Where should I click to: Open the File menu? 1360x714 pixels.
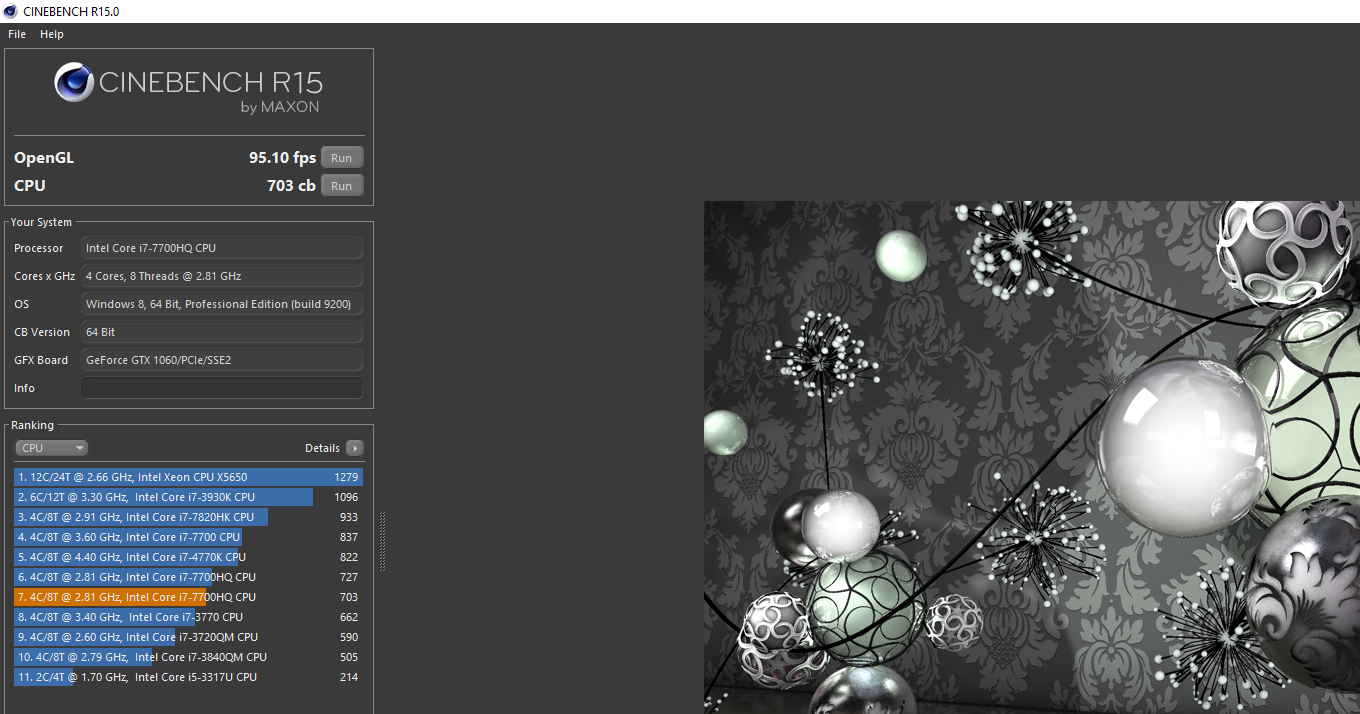pyautogui.click(x=17, y=34)
